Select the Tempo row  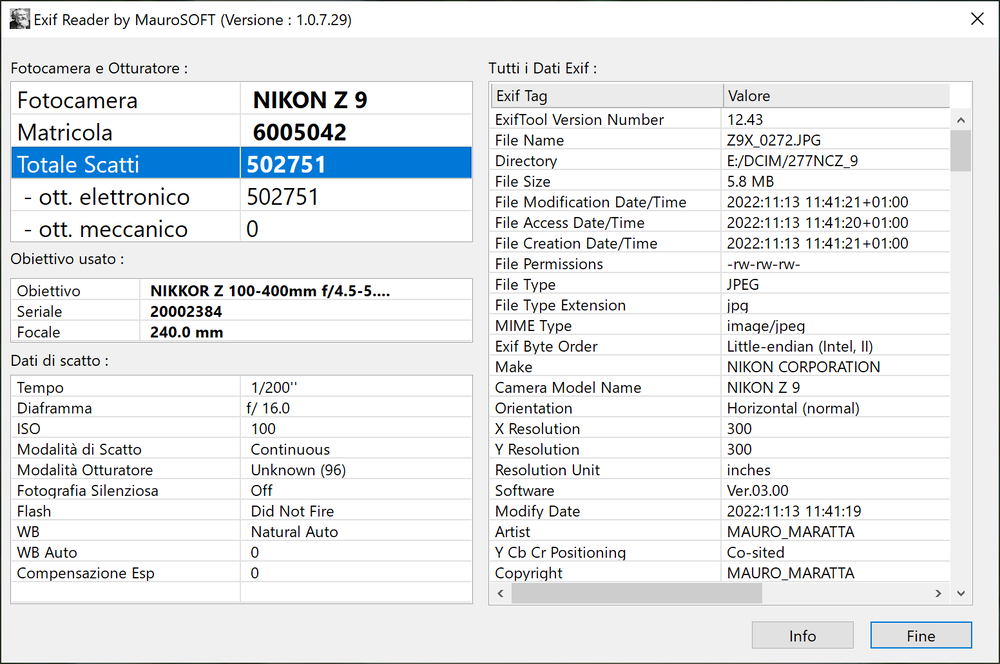click(242, 387)
